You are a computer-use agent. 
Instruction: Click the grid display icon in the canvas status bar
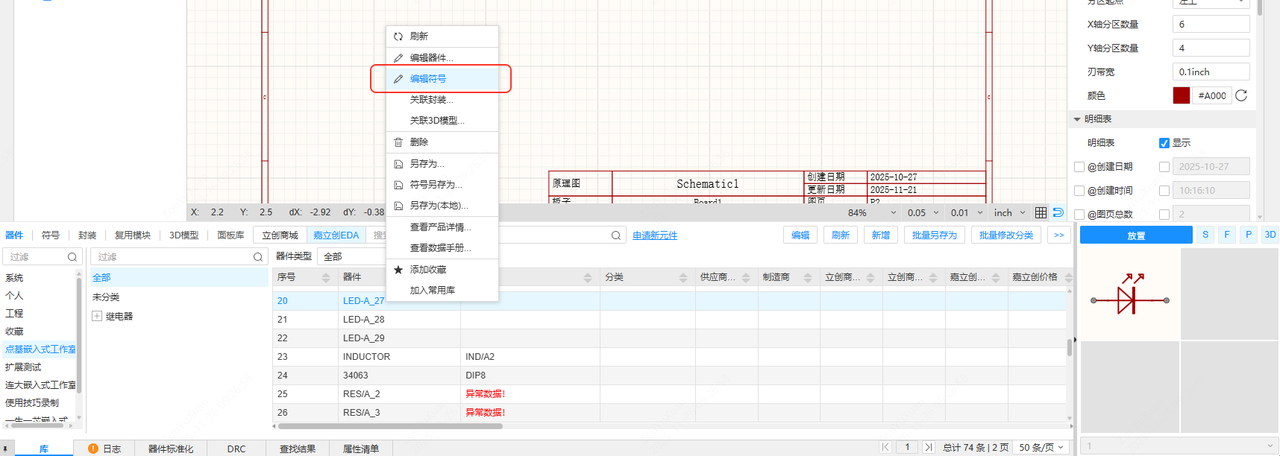click(1041, 213)
